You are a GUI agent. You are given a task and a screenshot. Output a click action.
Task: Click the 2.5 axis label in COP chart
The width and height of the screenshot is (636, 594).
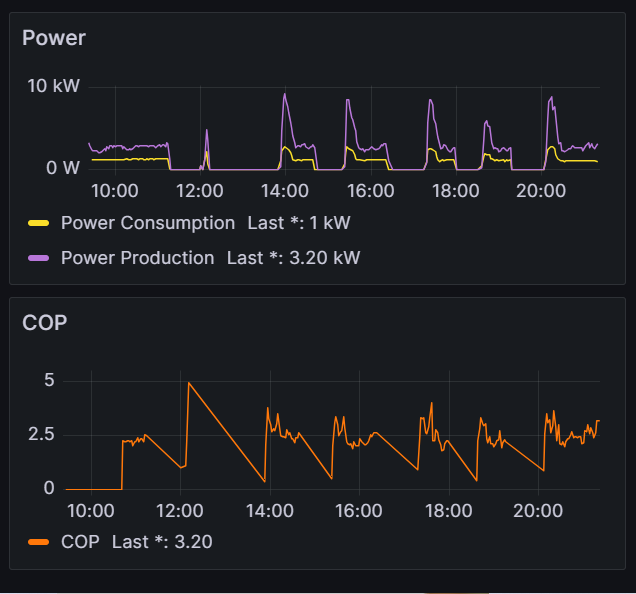pyautogui.click(x=41, y=435)
